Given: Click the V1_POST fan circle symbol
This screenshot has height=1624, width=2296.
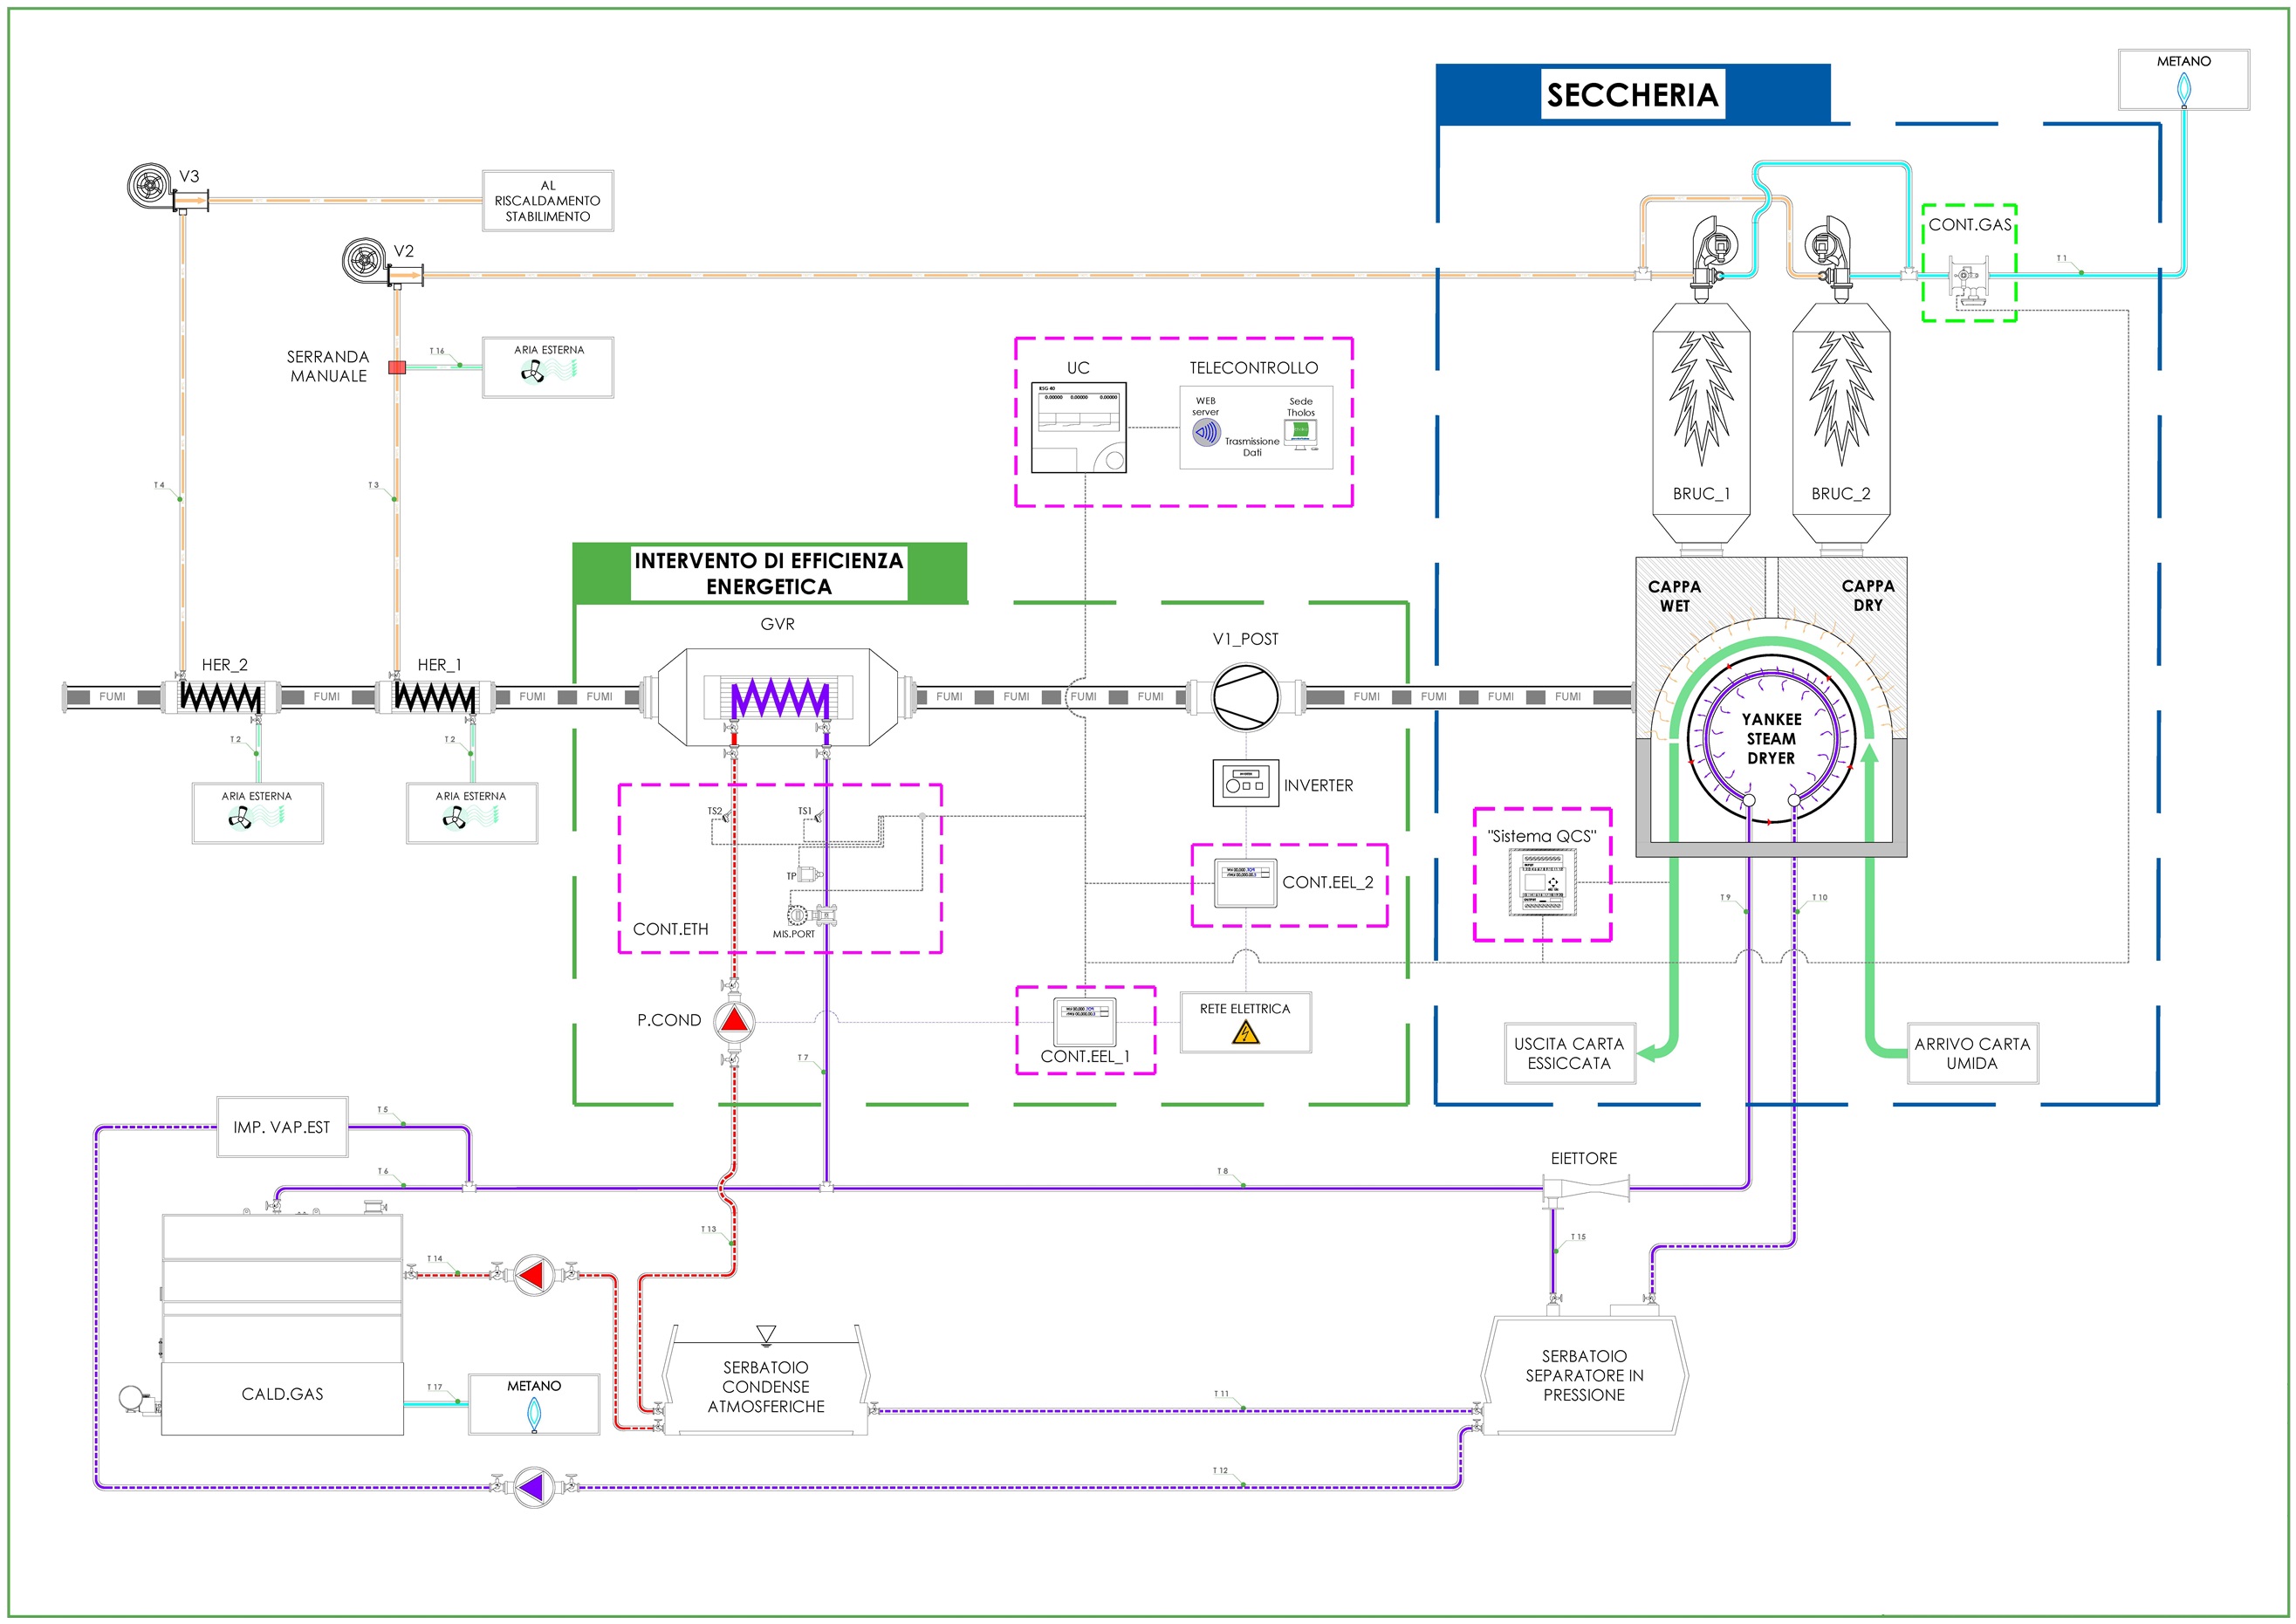Looking at the screenshot, I should pyautogui.click(x=1245, y=697).
